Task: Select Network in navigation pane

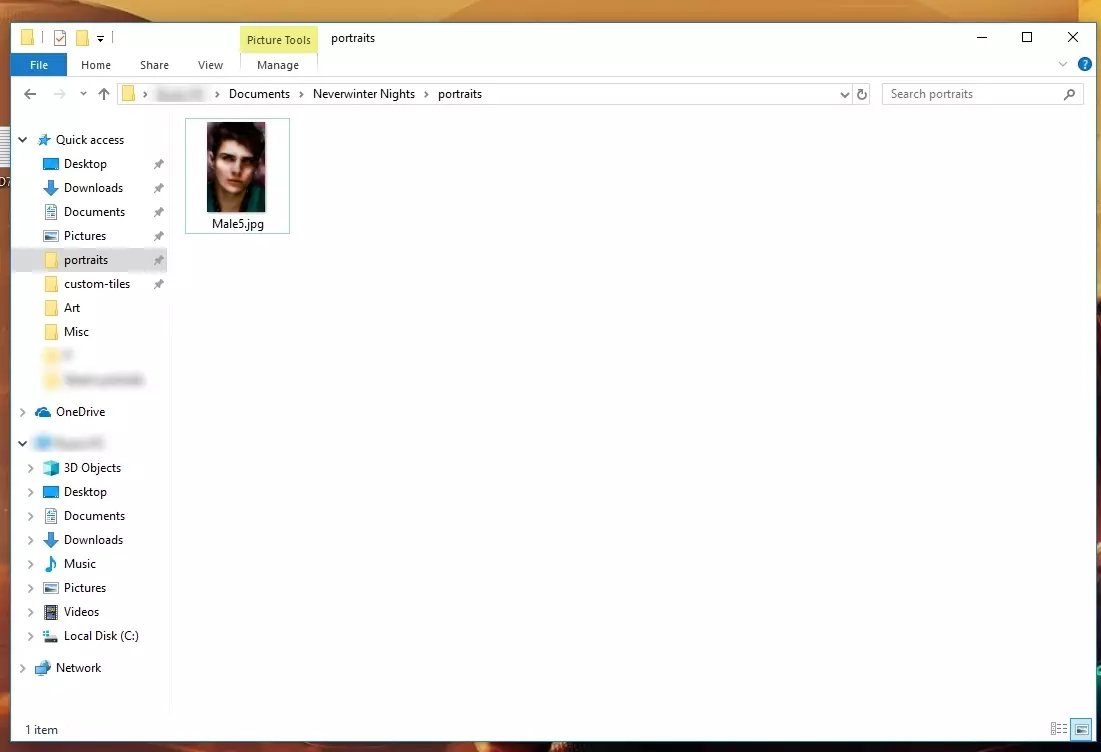Action: [78, 668]
